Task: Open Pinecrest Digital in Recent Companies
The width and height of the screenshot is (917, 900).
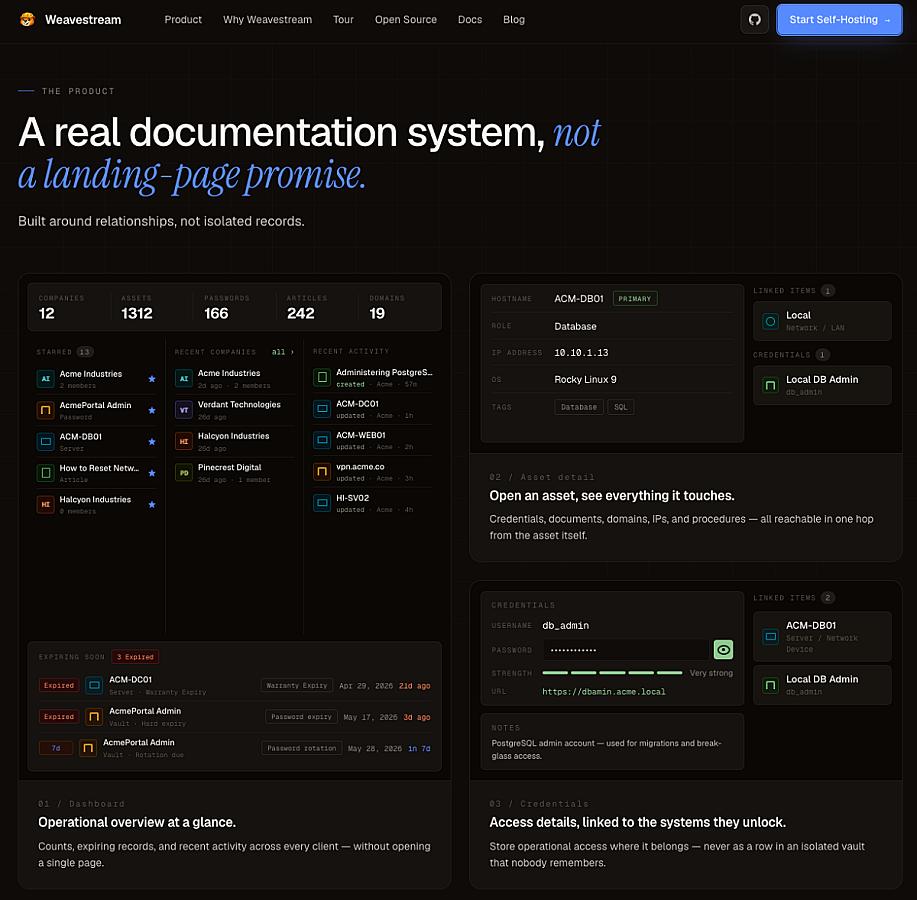Action: click(234, 473)
